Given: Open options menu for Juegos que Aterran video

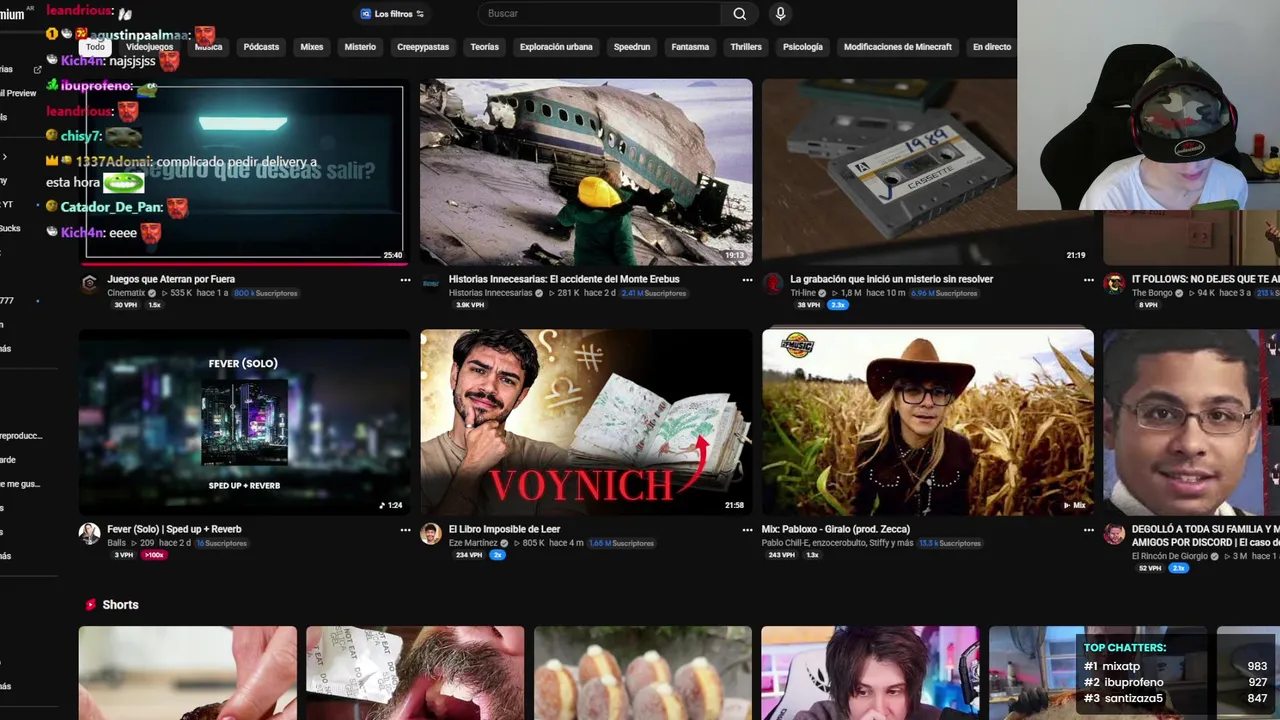Looking at the screenshot, I should pos(405,280).
